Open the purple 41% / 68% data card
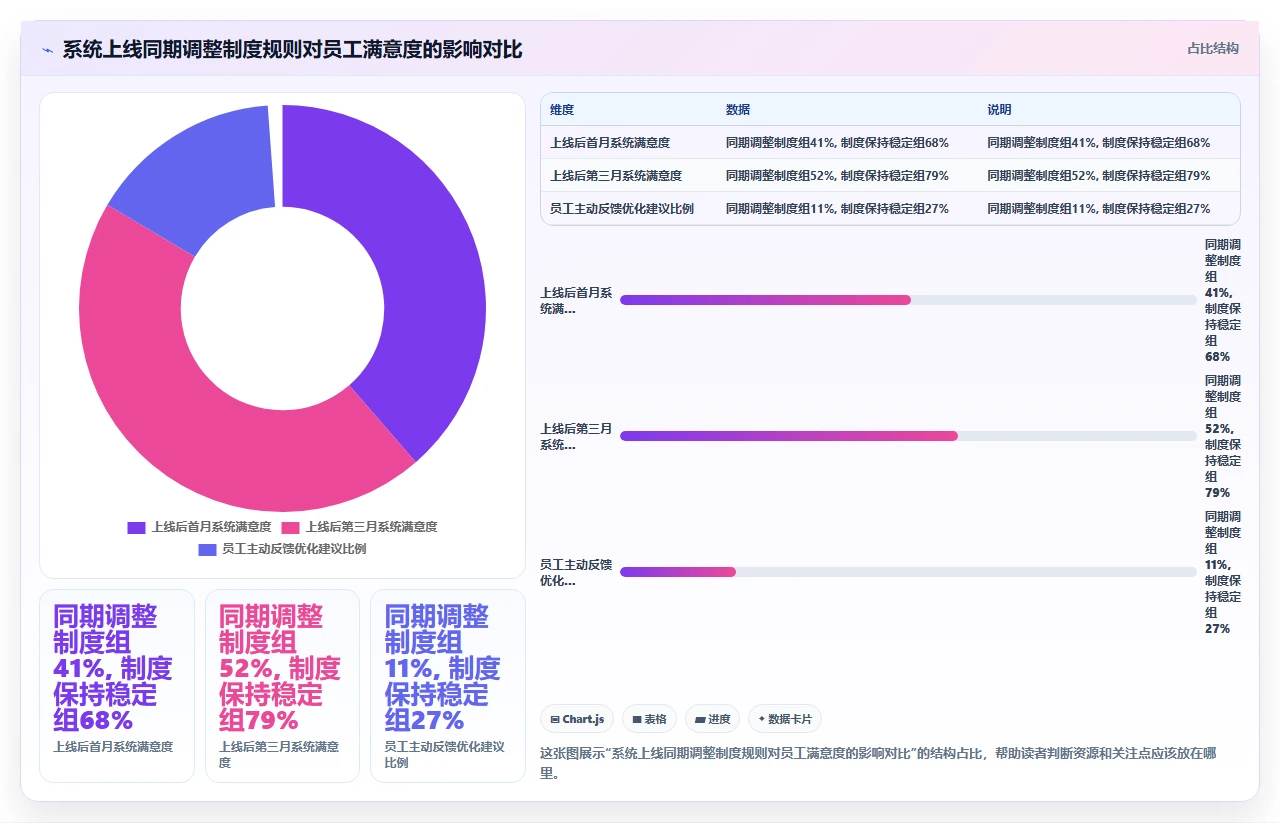The width and height of the screenshot is (1280, 823). (x=117, y=686)
